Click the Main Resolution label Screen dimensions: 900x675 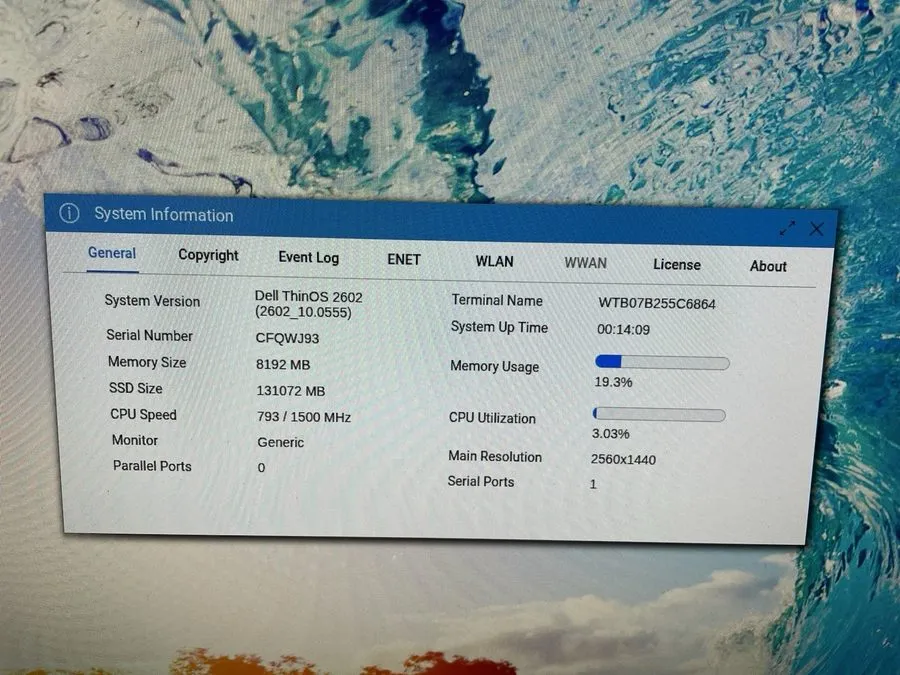point(495,456)
